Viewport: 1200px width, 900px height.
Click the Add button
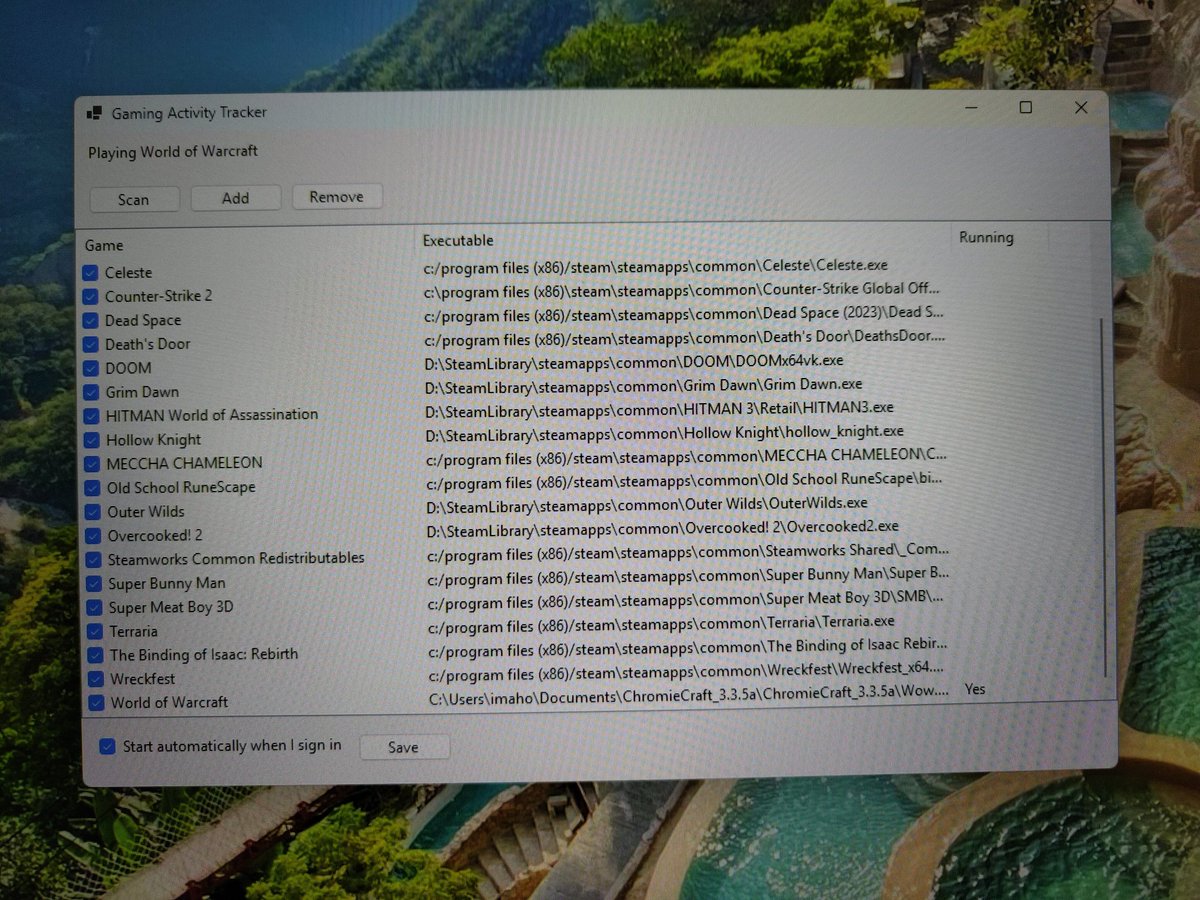235,198
